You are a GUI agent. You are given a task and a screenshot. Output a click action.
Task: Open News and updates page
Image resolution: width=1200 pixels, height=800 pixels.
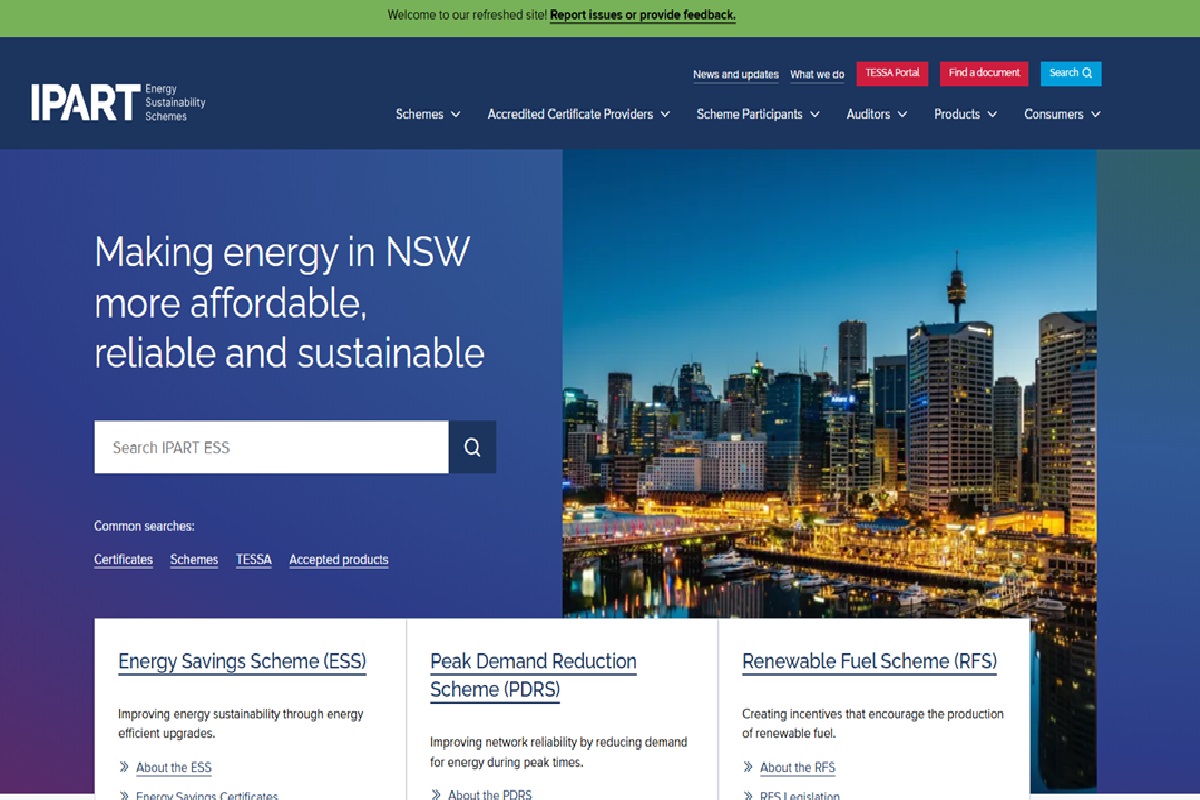735,75
